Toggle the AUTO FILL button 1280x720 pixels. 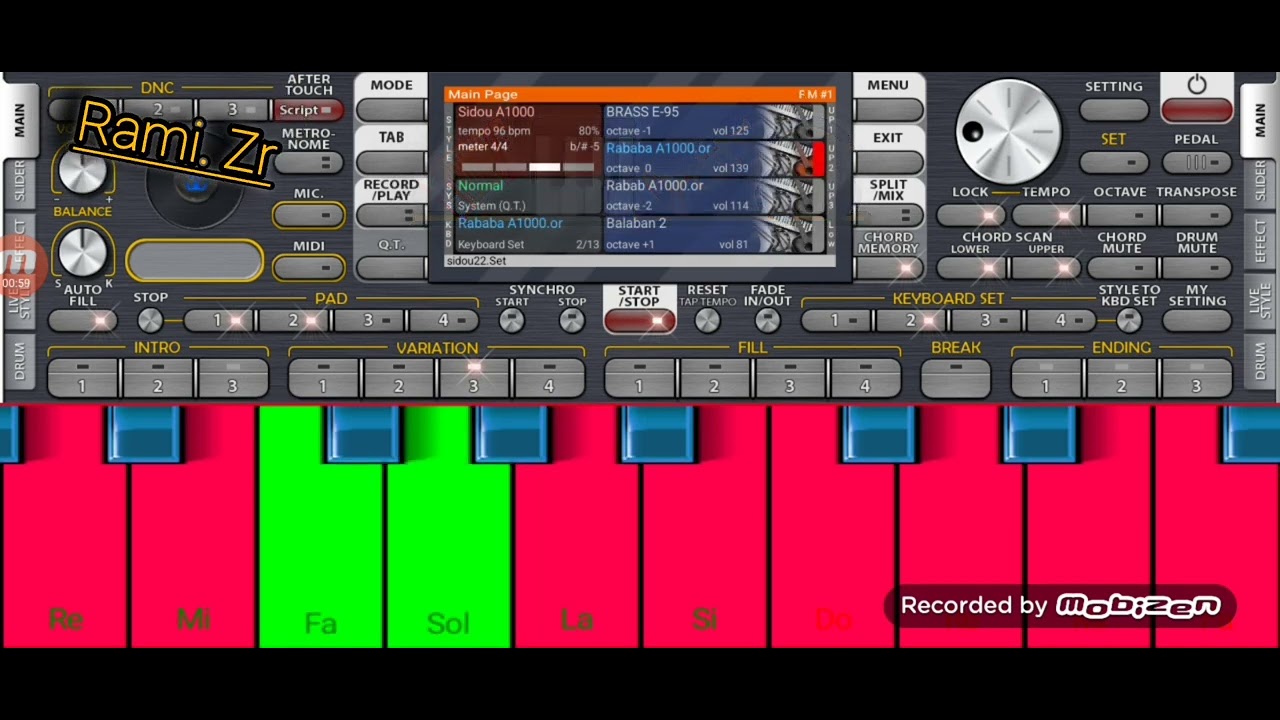click(83, 321)
